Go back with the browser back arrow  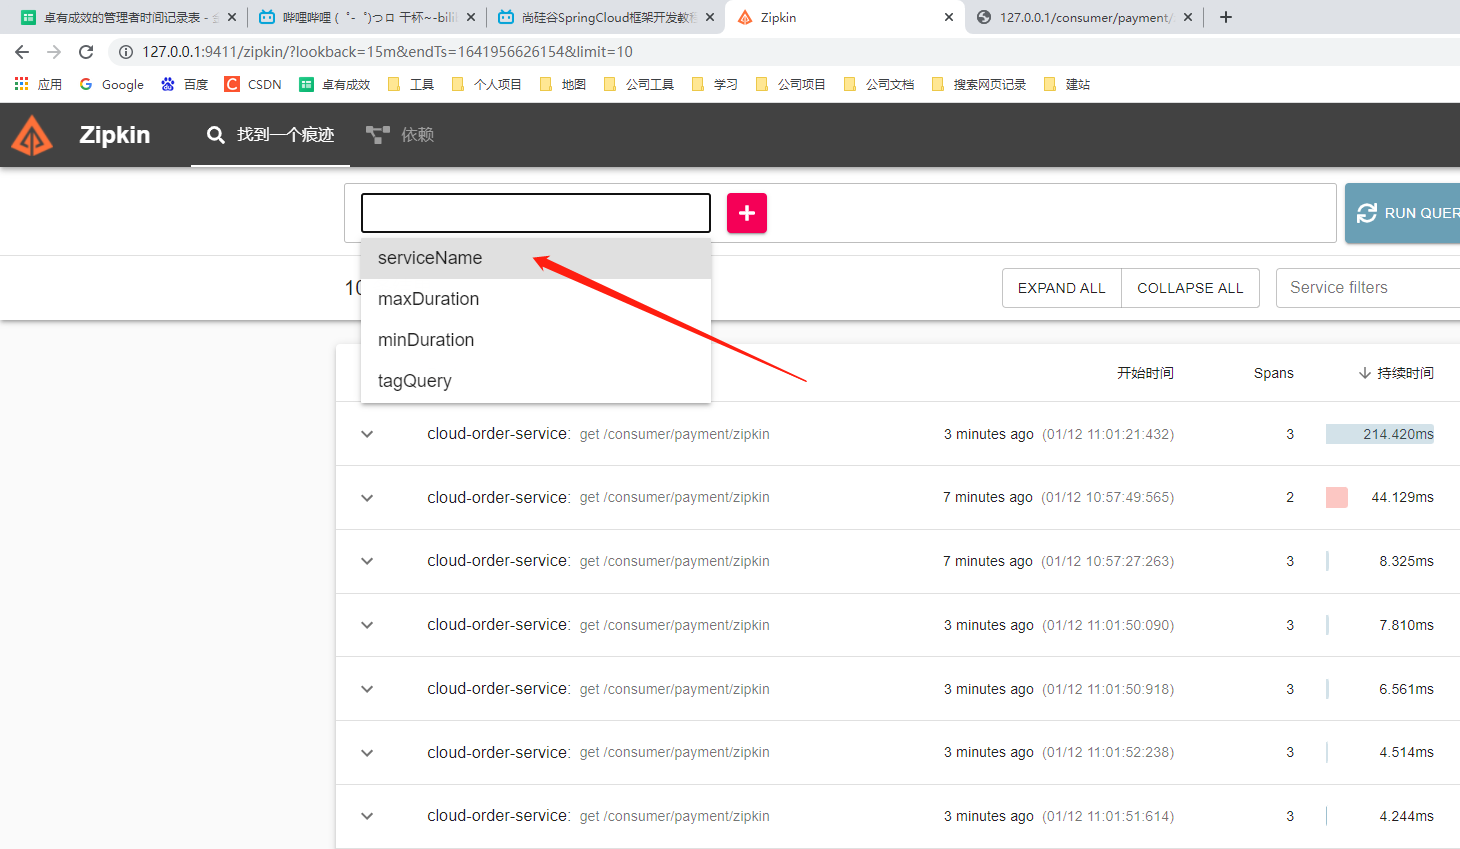(22, 52)
